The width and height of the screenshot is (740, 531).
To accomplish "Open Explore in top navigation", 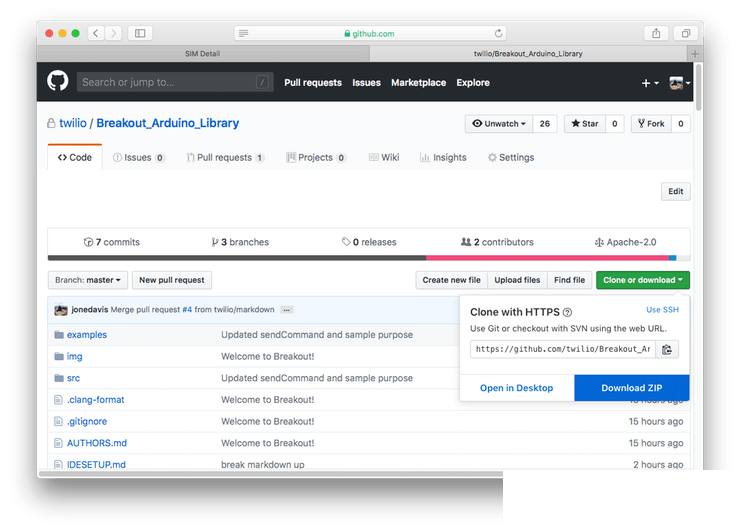I will click(473, 83).
